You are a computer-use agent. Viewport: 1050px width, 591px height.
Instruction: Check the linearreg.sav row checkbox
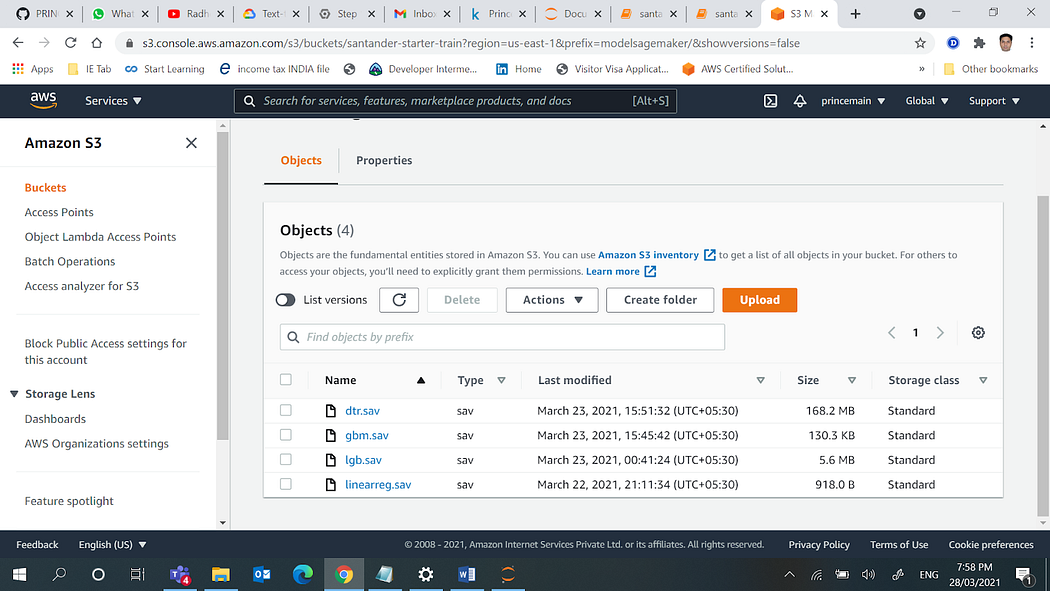pos(286,484)
